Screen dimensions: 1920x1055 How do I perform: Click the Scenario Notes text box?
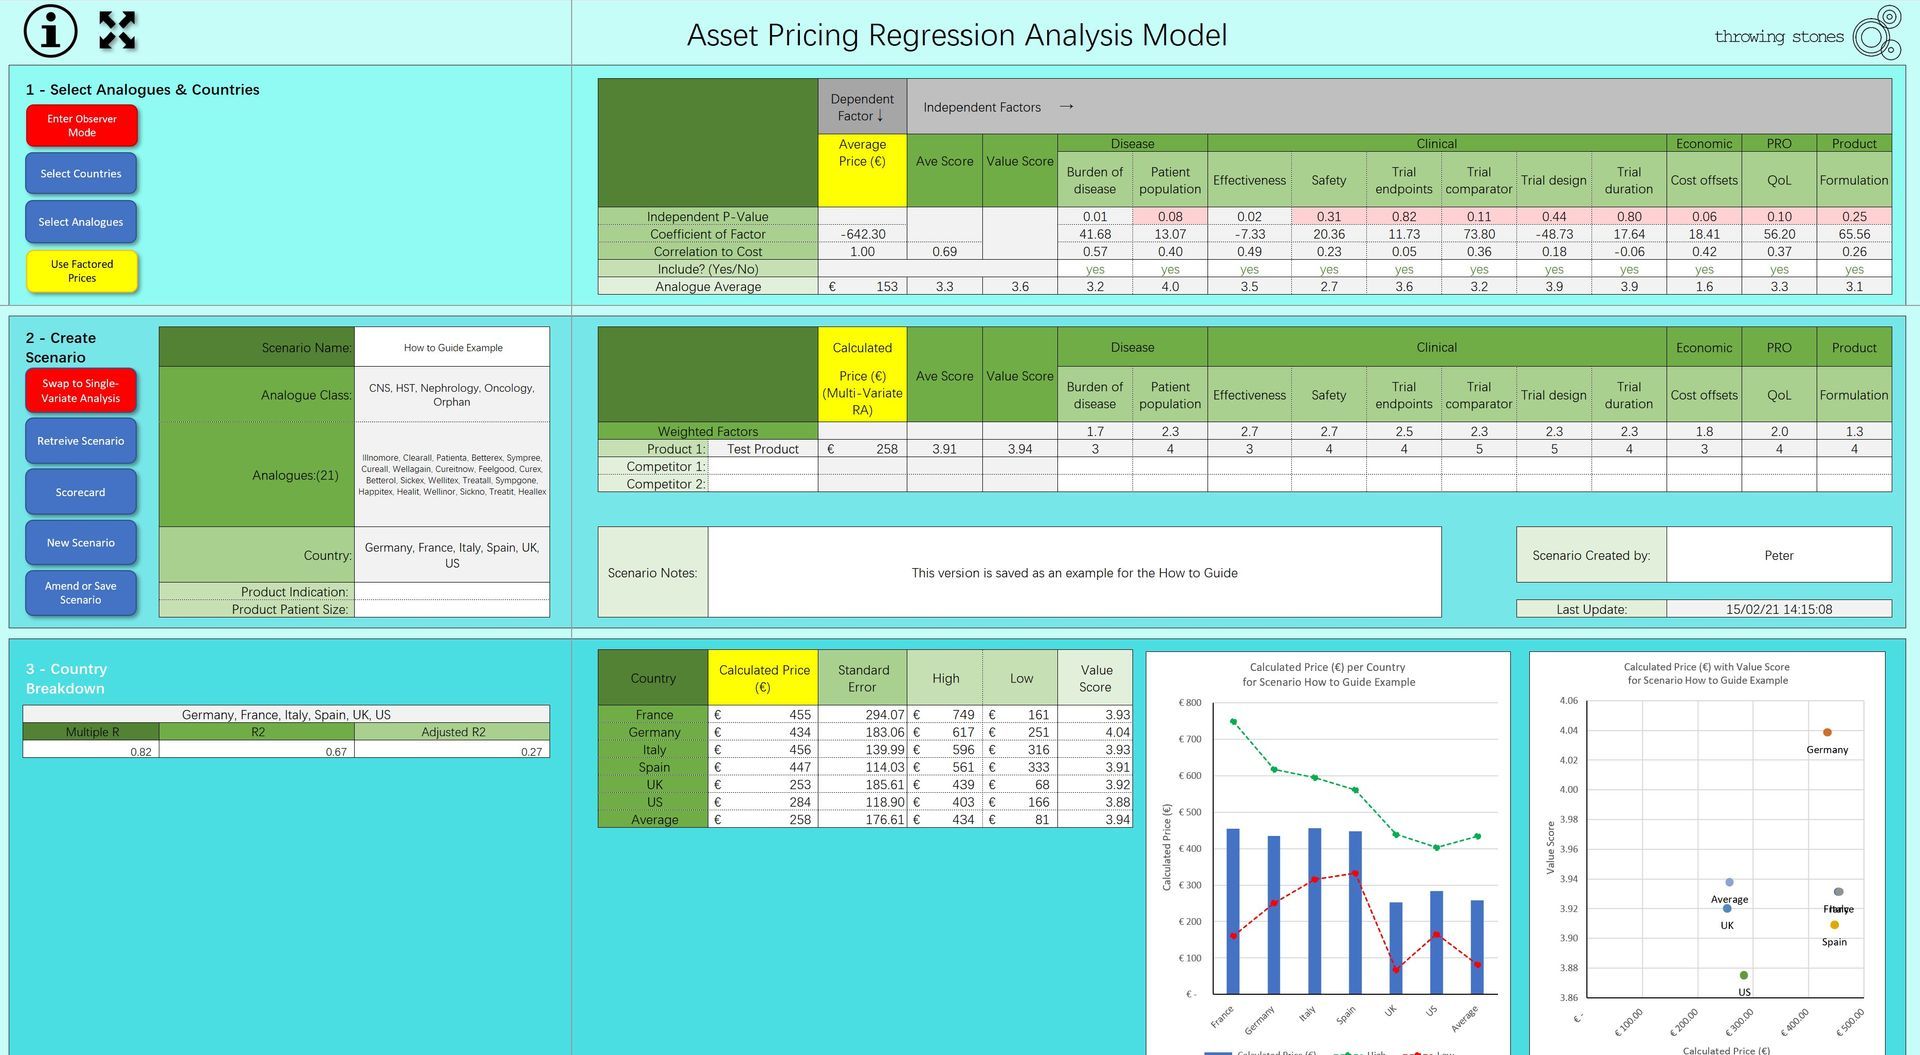pos(1074,572)
